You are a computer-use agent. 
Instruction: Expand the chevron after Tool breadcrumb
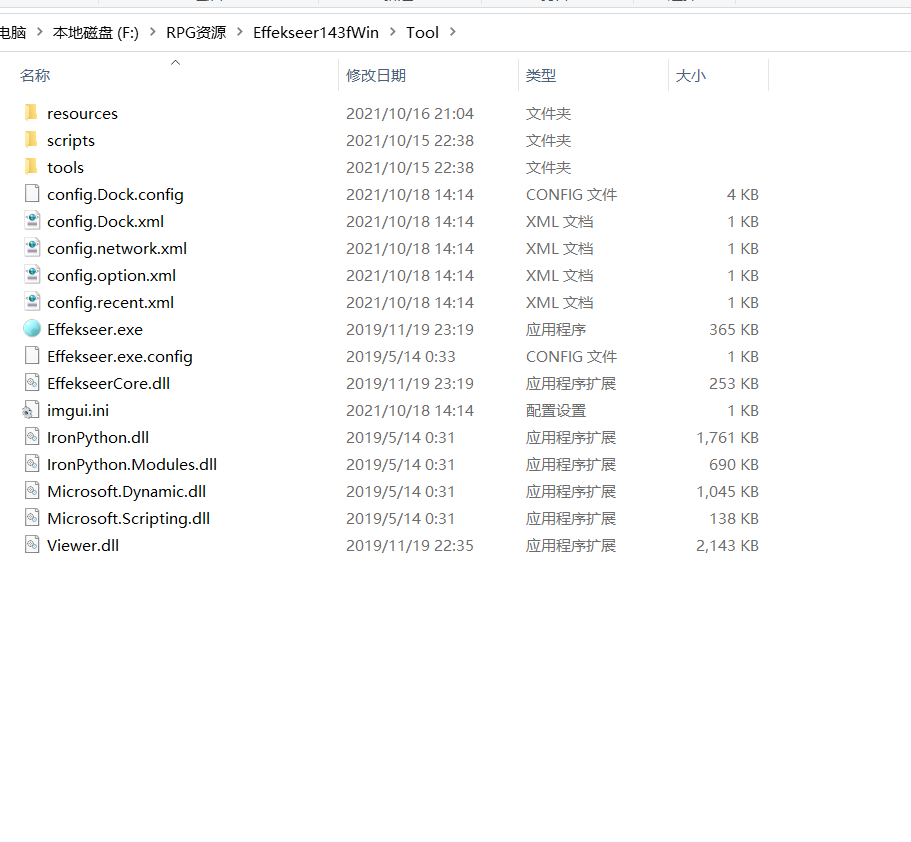point(453,32)
